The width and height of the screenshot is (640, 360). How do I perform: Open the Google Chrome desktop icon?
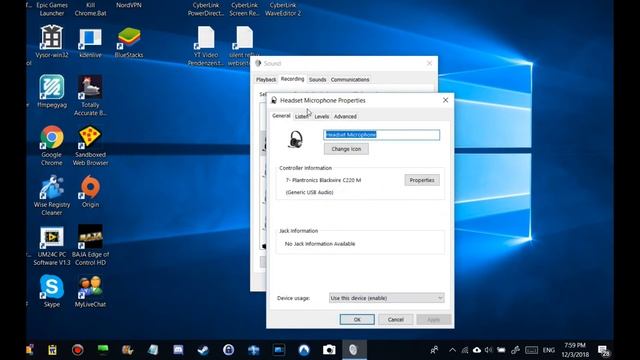coord(51,145)
